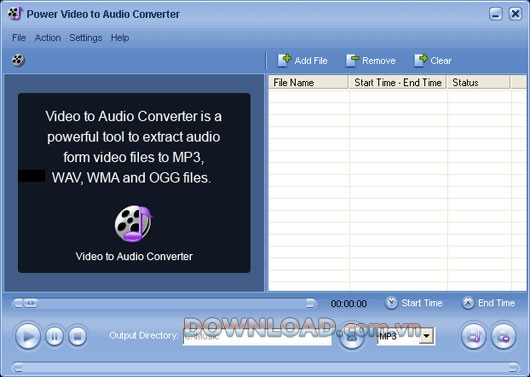
Task: Click the 00:00:00 time display
Action: tap(348, 303)
